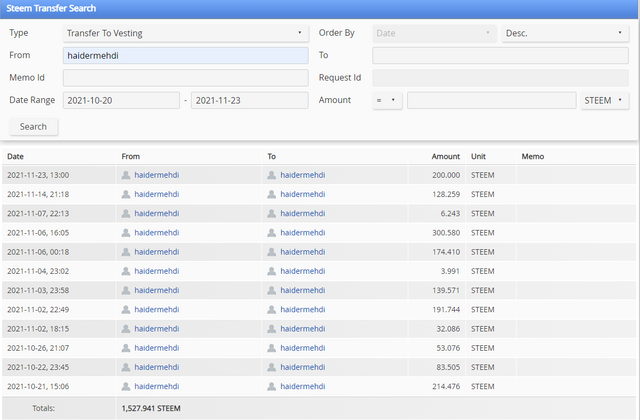640x420 pixels.
Task: Click the To user icon in 2021-11-02, 18:15 row
Action: click(271, 329)
